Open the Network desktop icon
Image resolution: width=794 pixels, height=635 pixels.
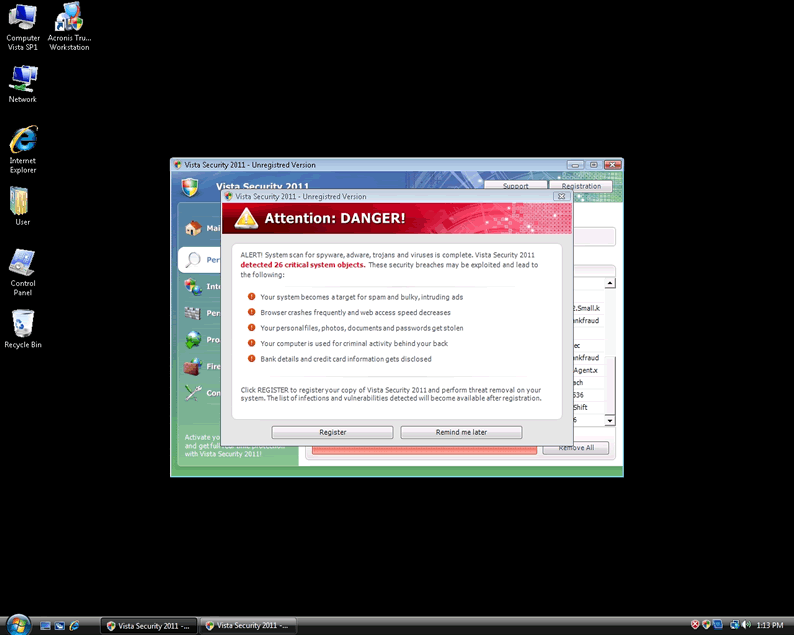[22, 79]
